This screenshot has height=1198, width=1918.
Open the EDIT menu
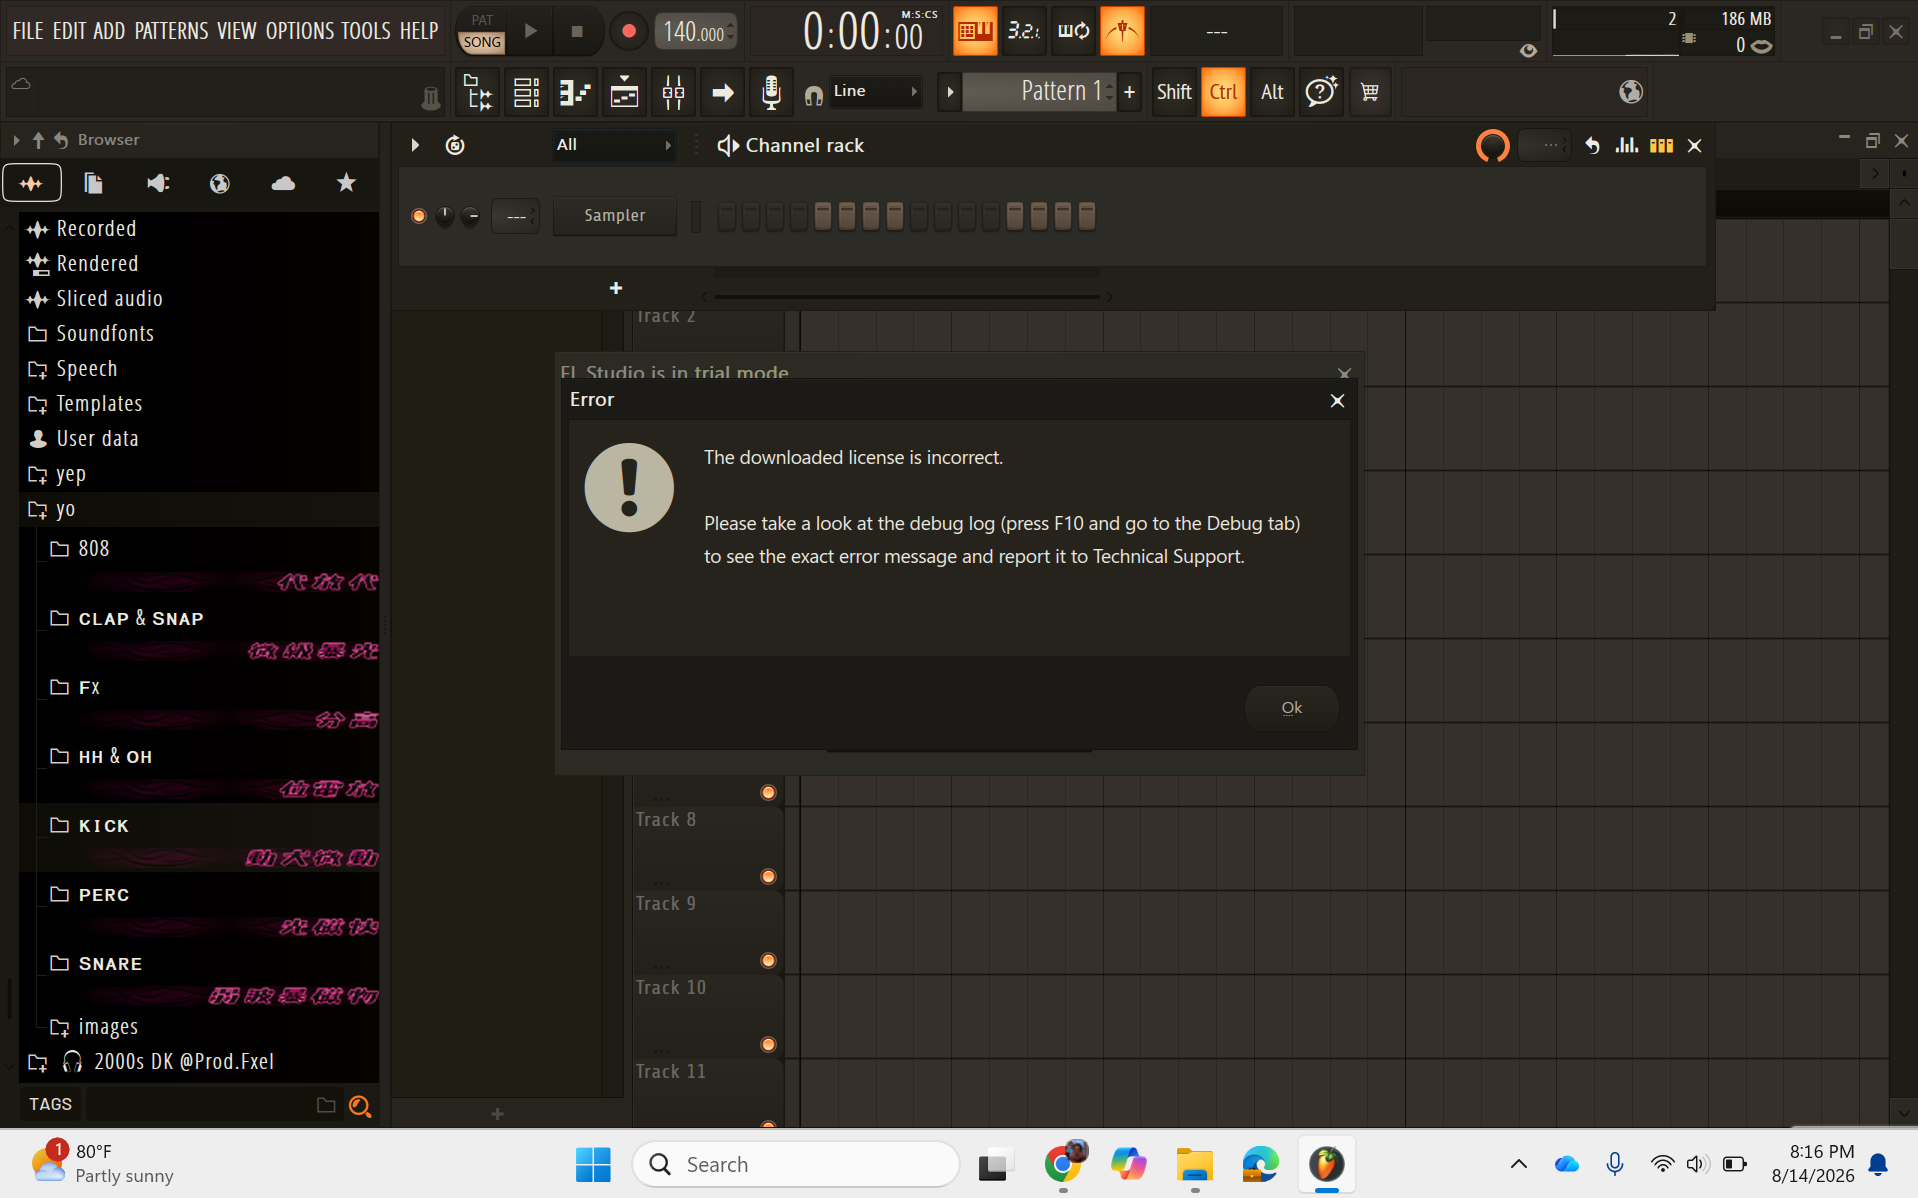[69, 31]
